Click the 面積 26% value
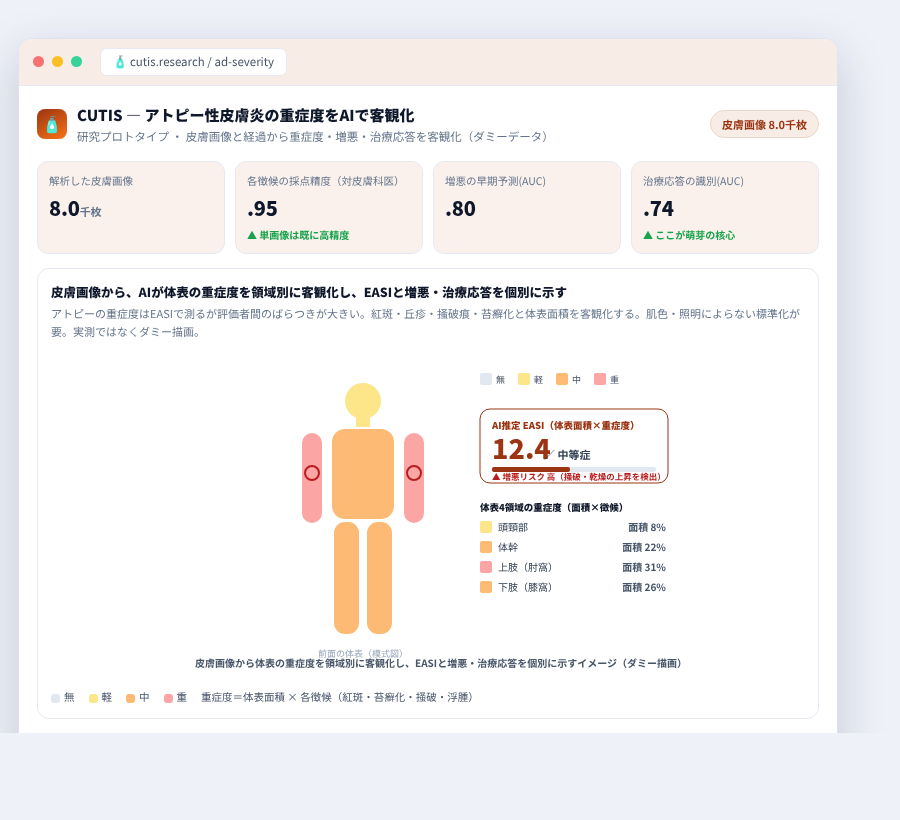 [644, 588]
